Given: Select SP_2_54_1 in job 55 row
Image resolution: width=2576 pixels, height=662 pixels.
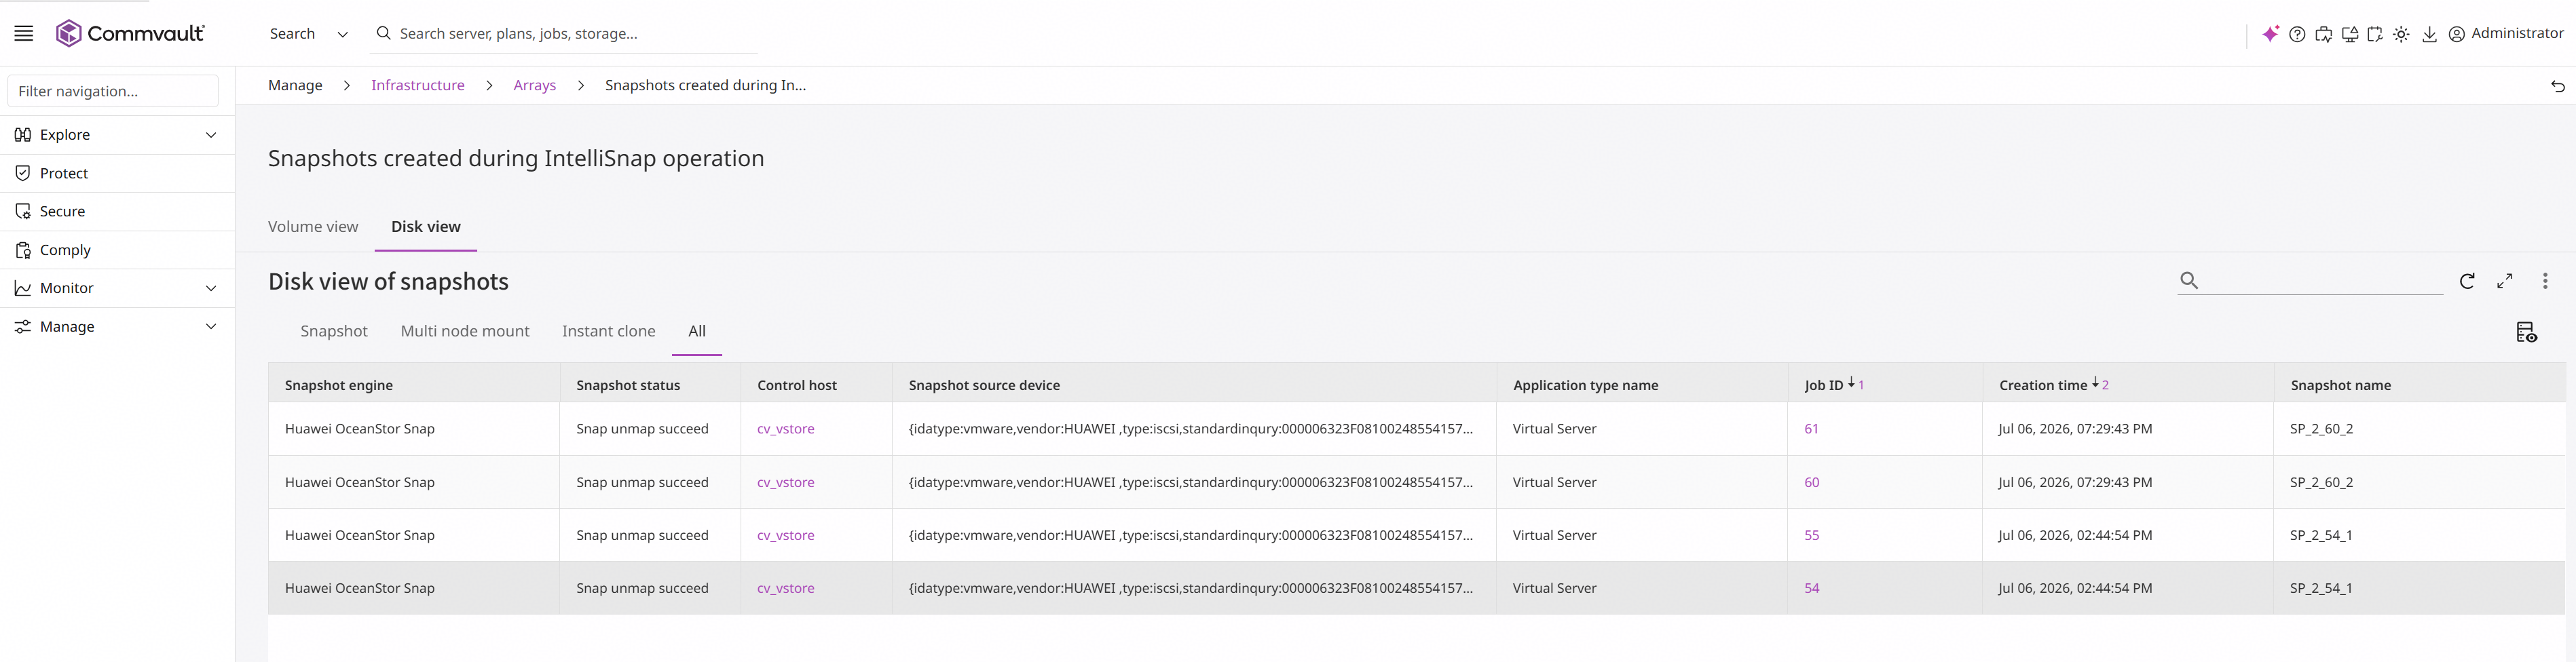Looking at the screenshot, I should (x=2321, y=535).
